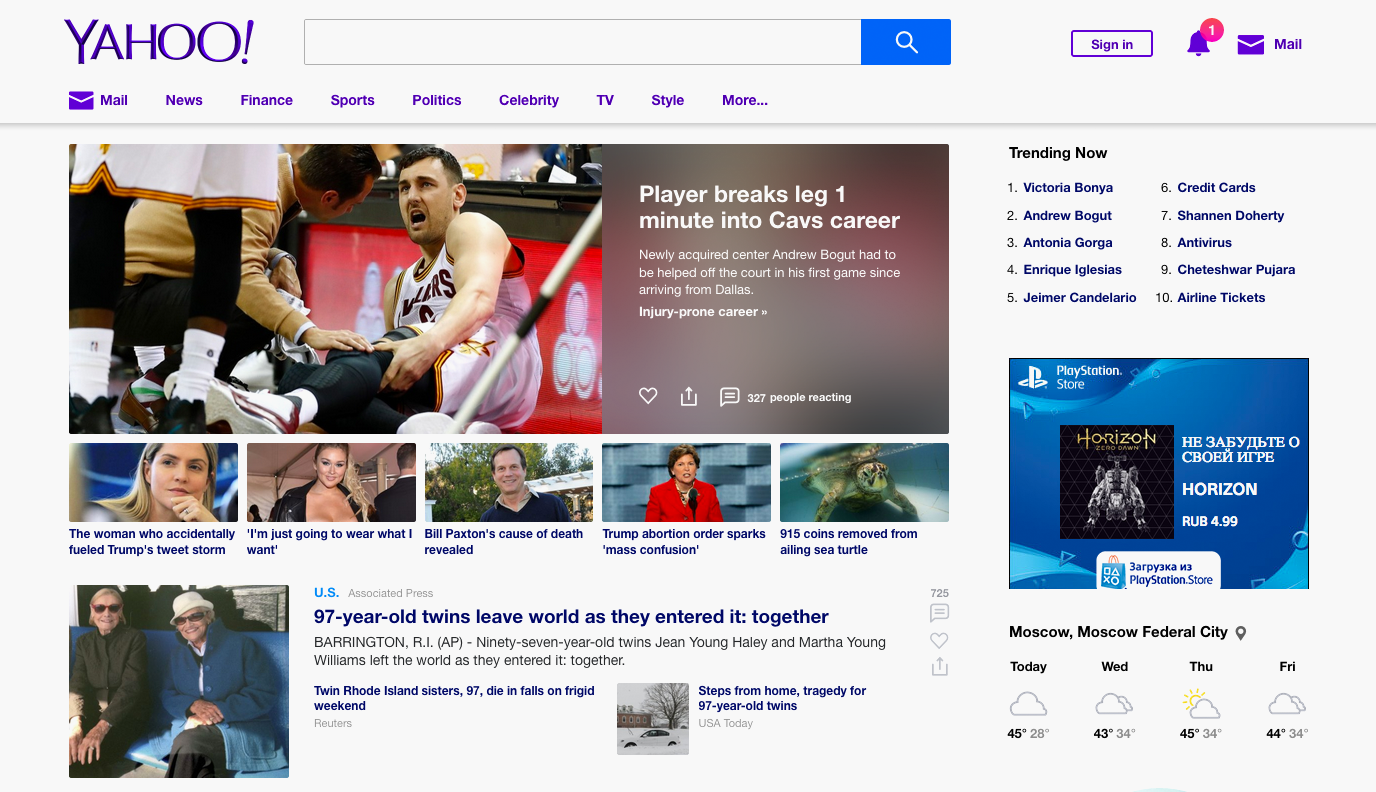Open thumbnail of woman who fueled Trump's tweet storm
Viewport: 1376px width, 792px height.
[153, 482]
